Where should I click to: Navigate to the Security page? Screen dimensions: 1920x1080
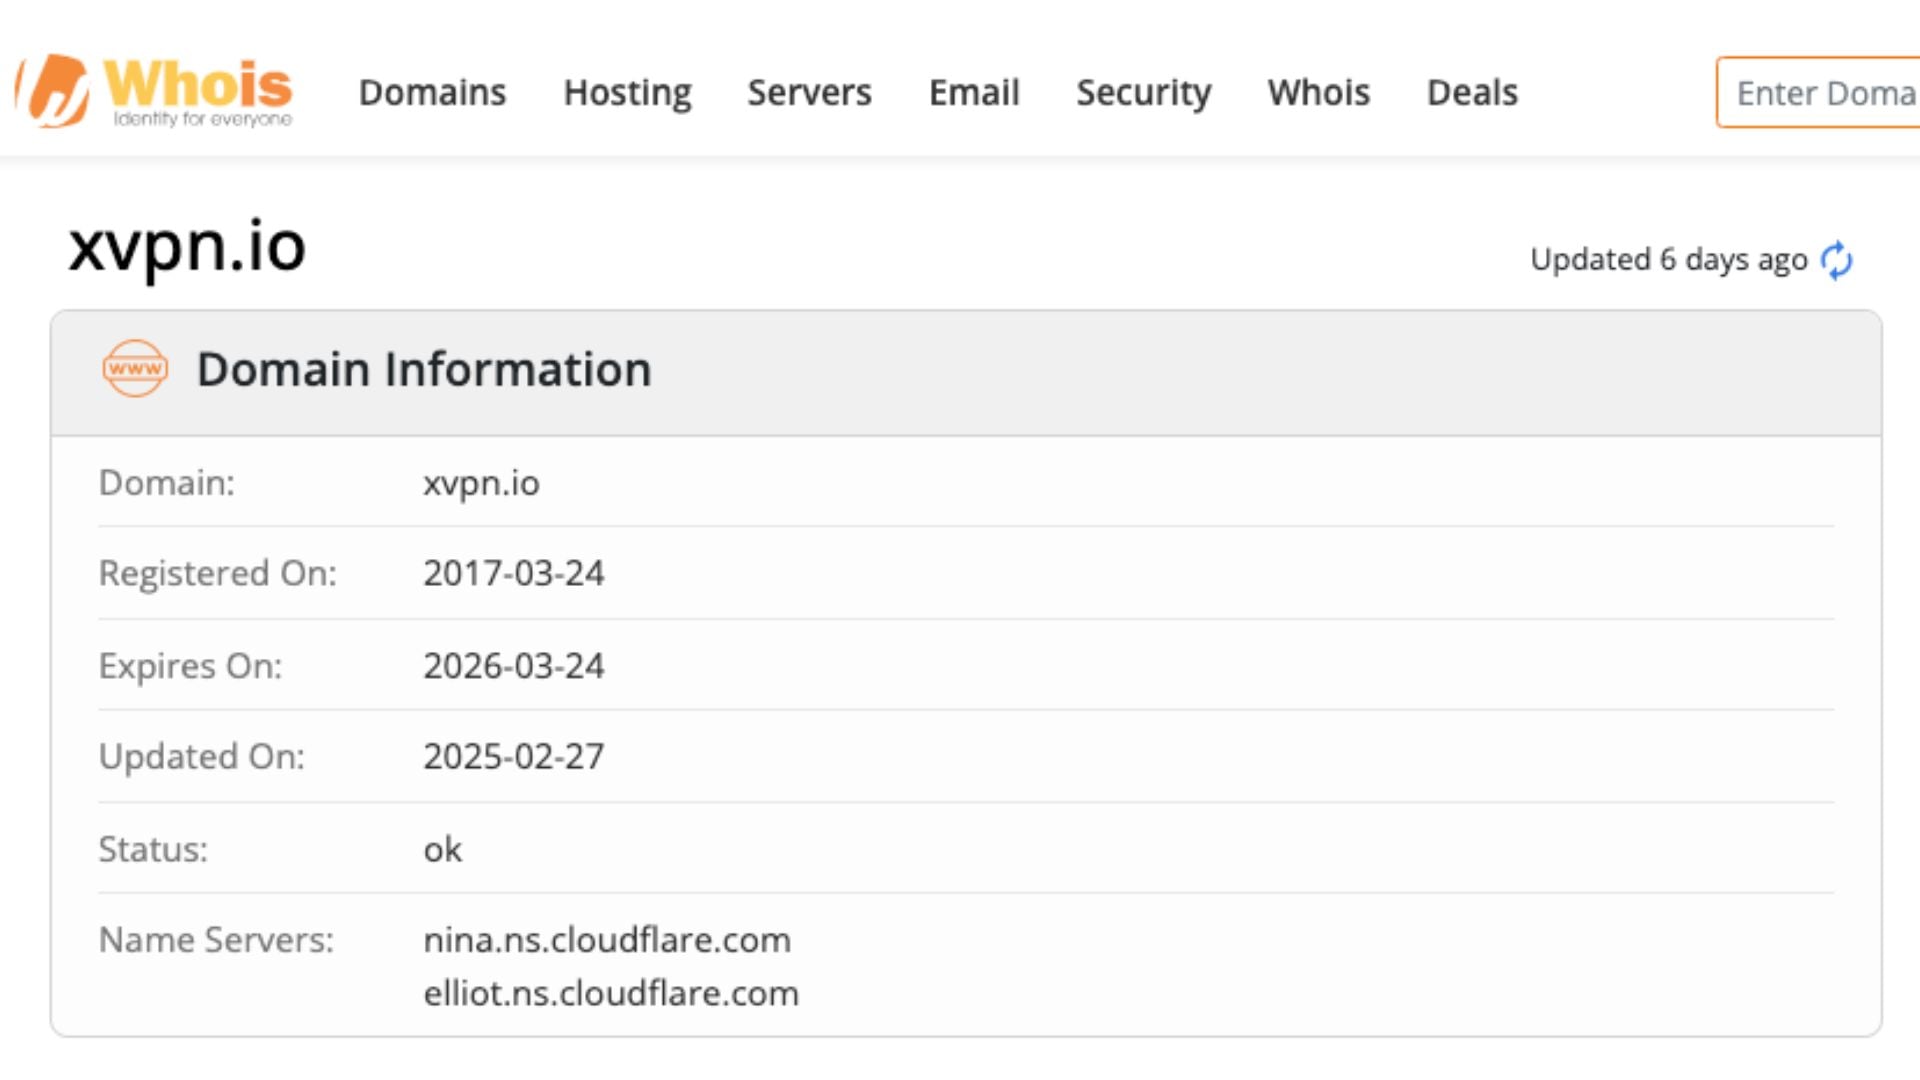point(1143,92)
